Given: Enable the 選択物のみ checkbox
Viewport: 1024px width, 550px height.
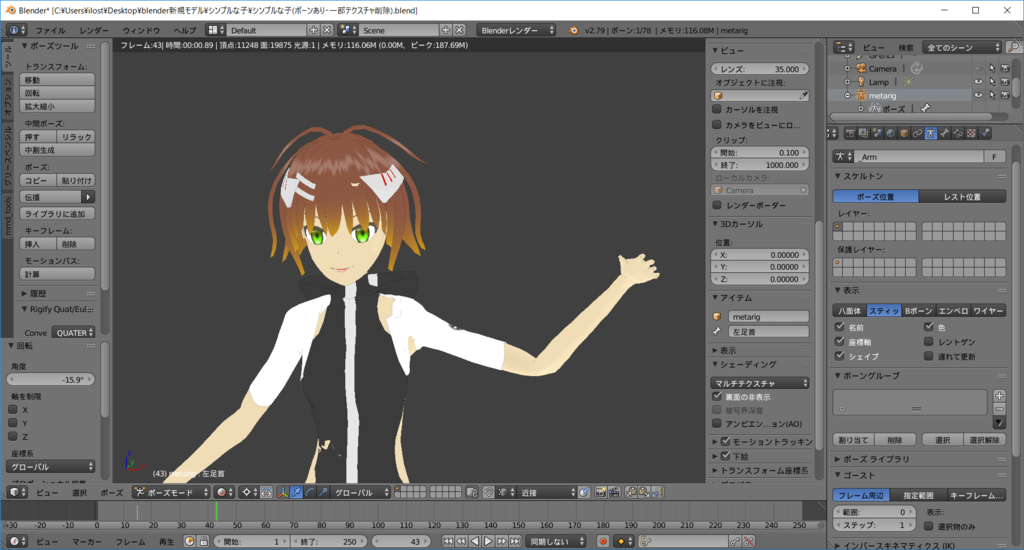Looking at the screenshot, I should 929,526.
